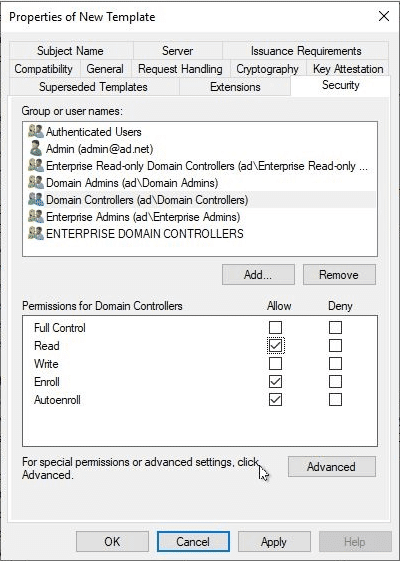The width and height of the screenshot is (400, 561).
Task: Open the Issuance Requirements tab
Action: click(x=306, y=51)
